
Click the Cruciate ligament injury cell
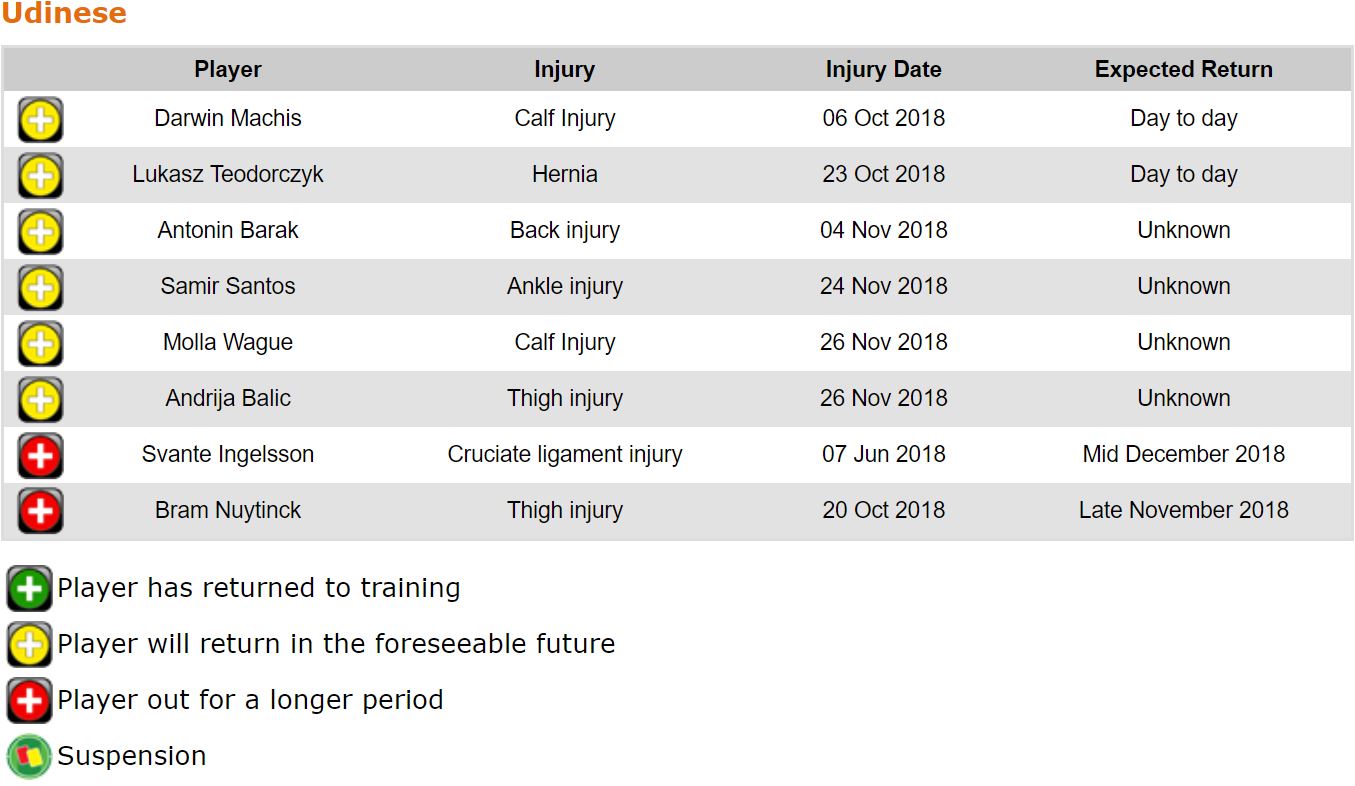tap(564, 454)
